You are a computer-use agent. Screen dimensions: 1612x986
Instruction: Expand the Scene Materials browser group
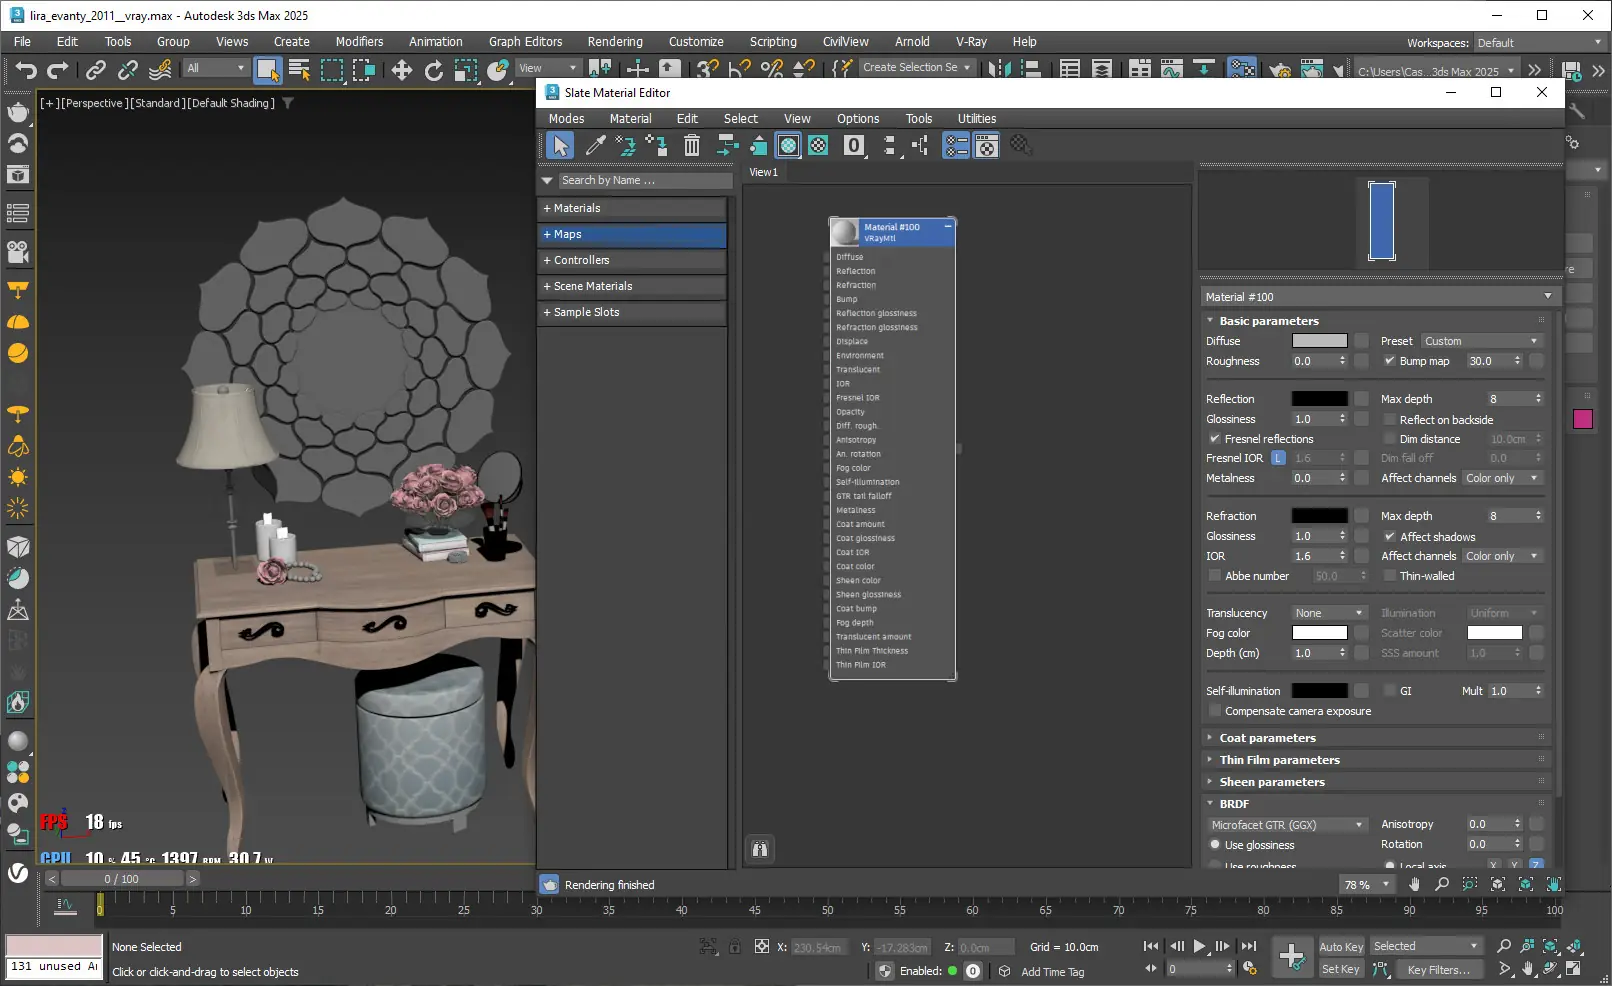[593, 286]
